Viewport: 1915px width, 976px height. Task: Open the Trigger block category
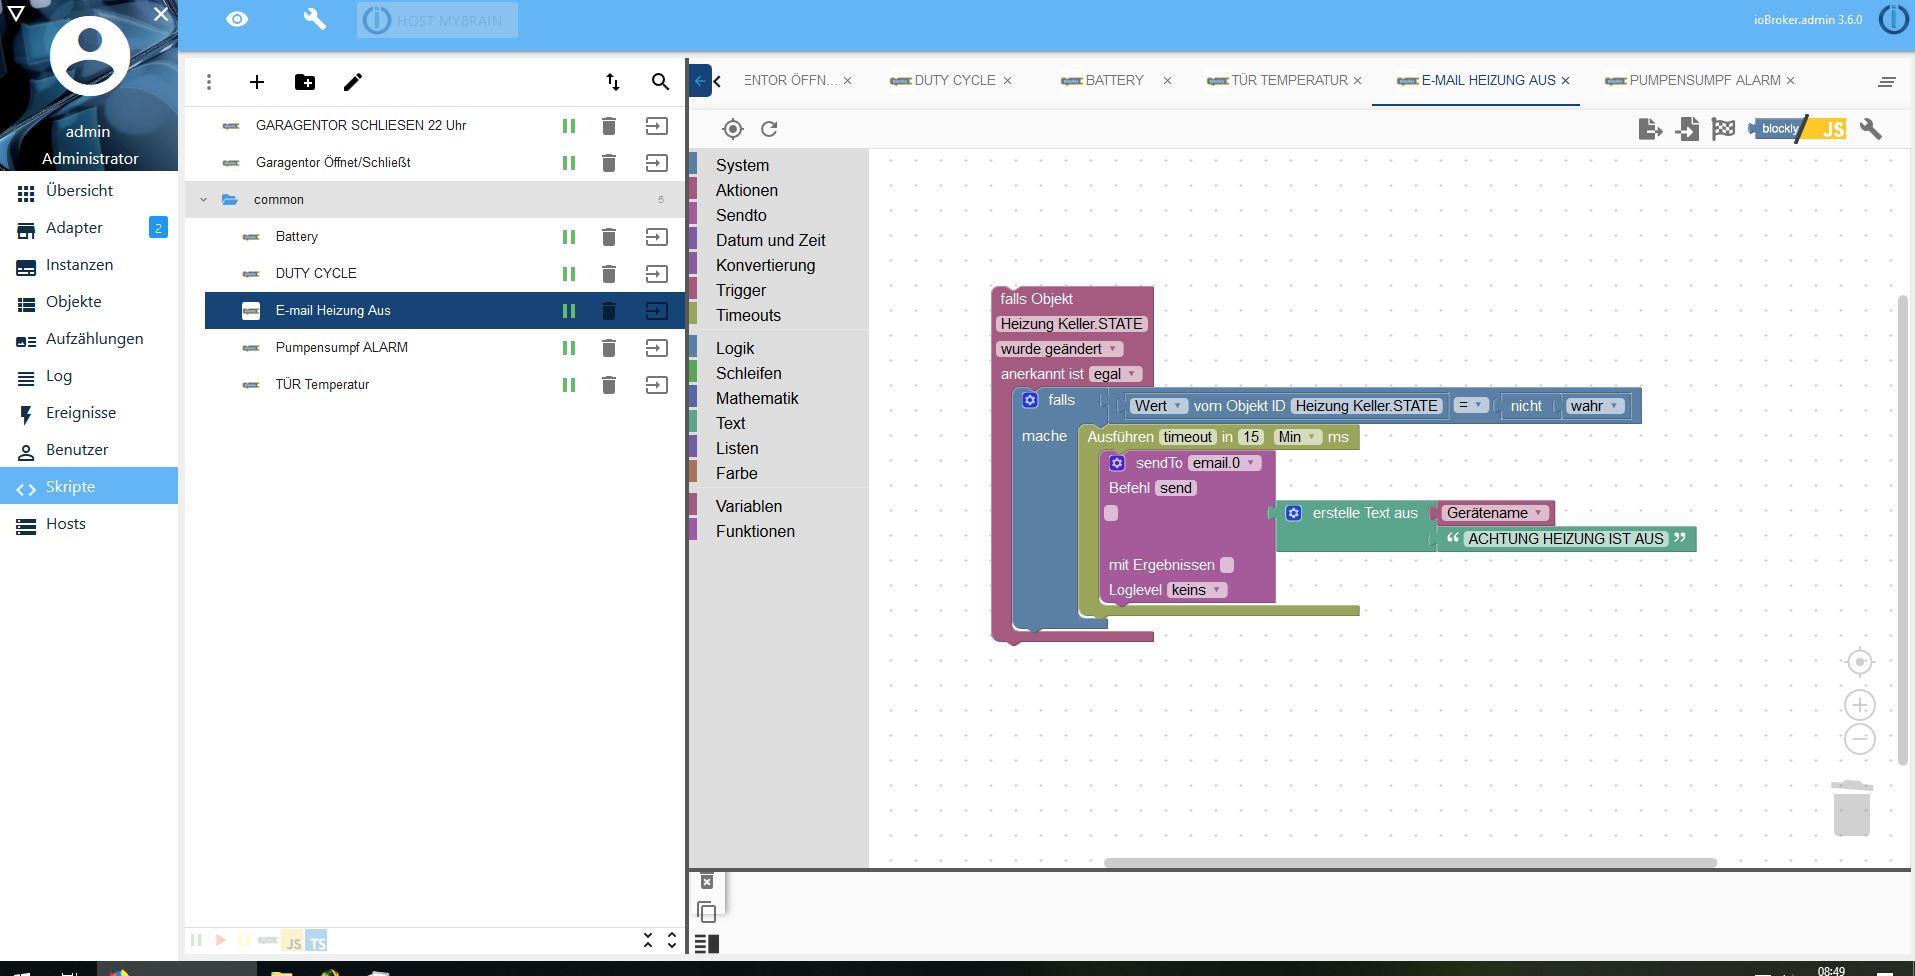click(x=740, y=290)
